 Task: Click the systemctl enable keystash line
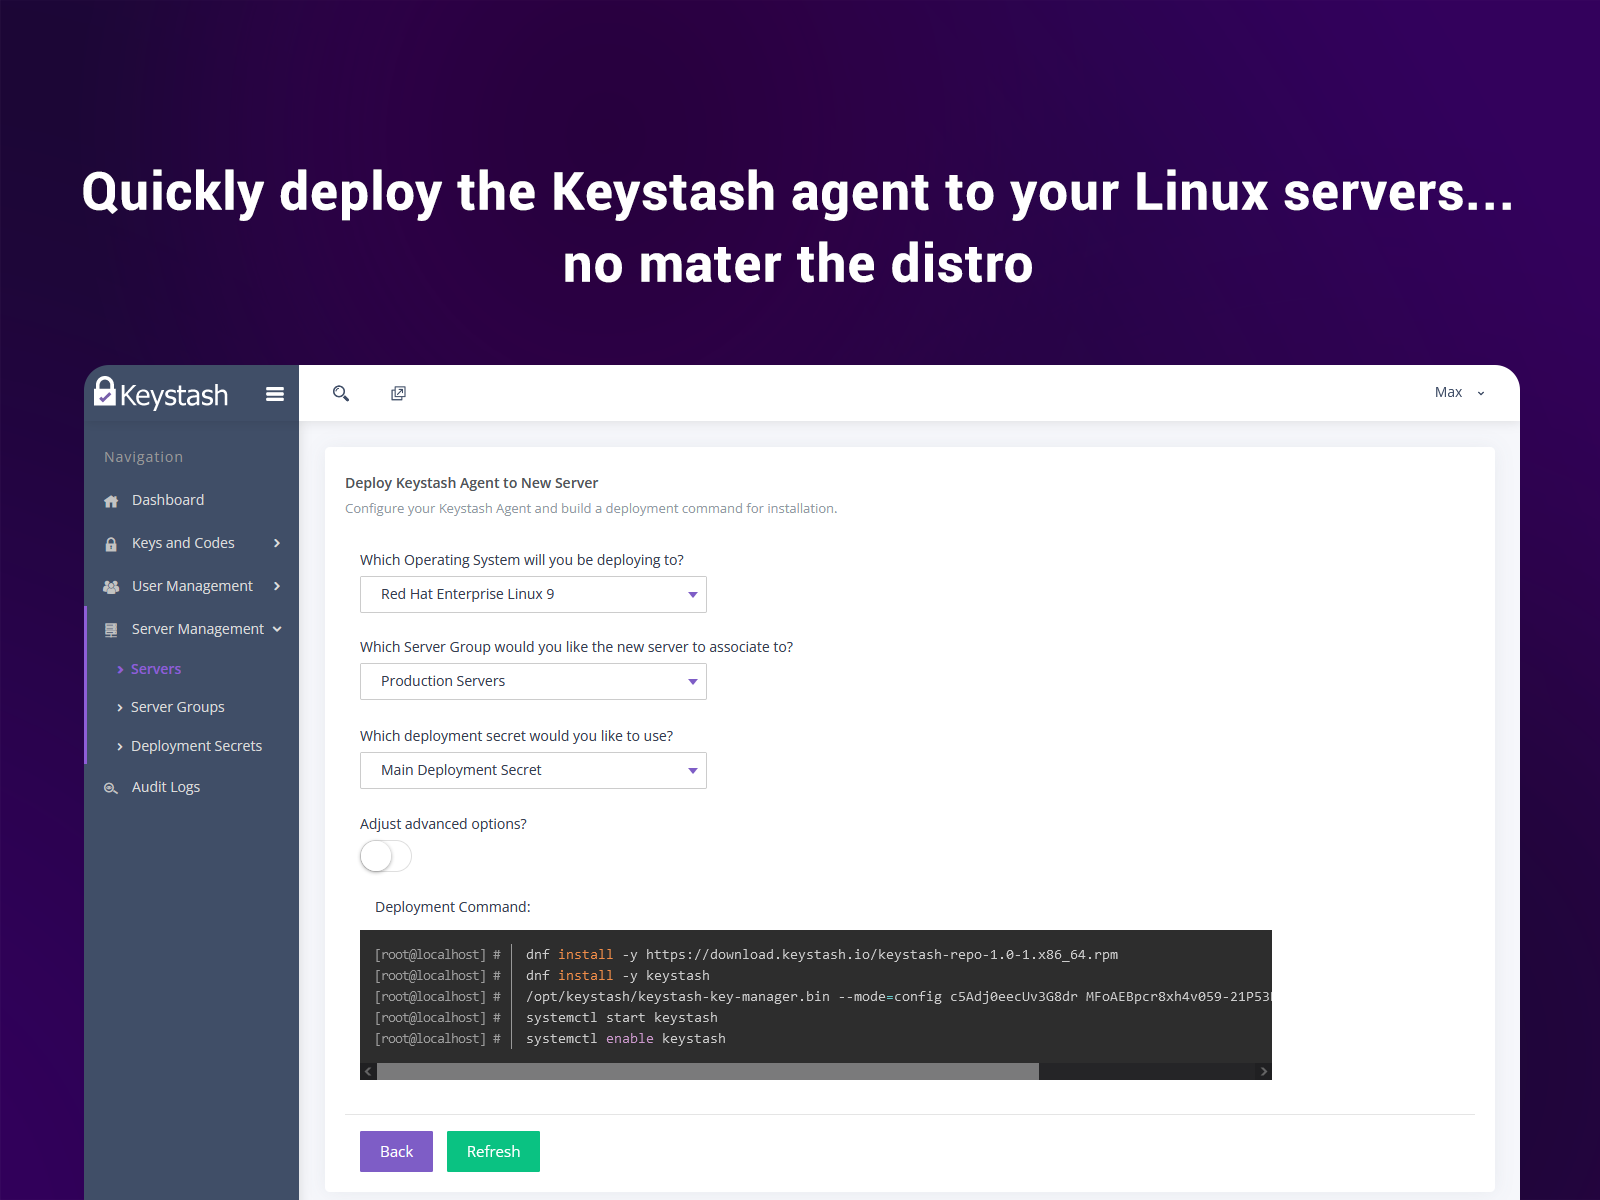pyautogui.click(x=626, y=1039)
